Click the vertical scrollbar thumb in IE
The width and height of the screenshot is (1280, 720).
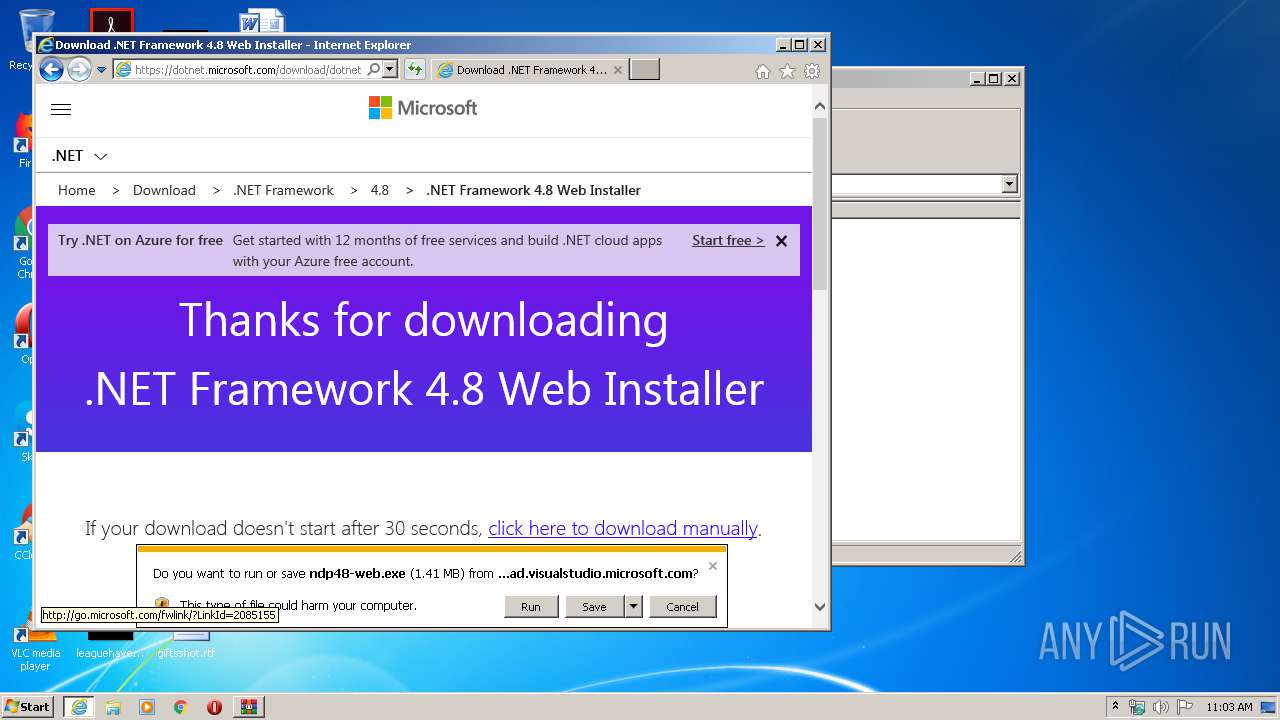820,204
